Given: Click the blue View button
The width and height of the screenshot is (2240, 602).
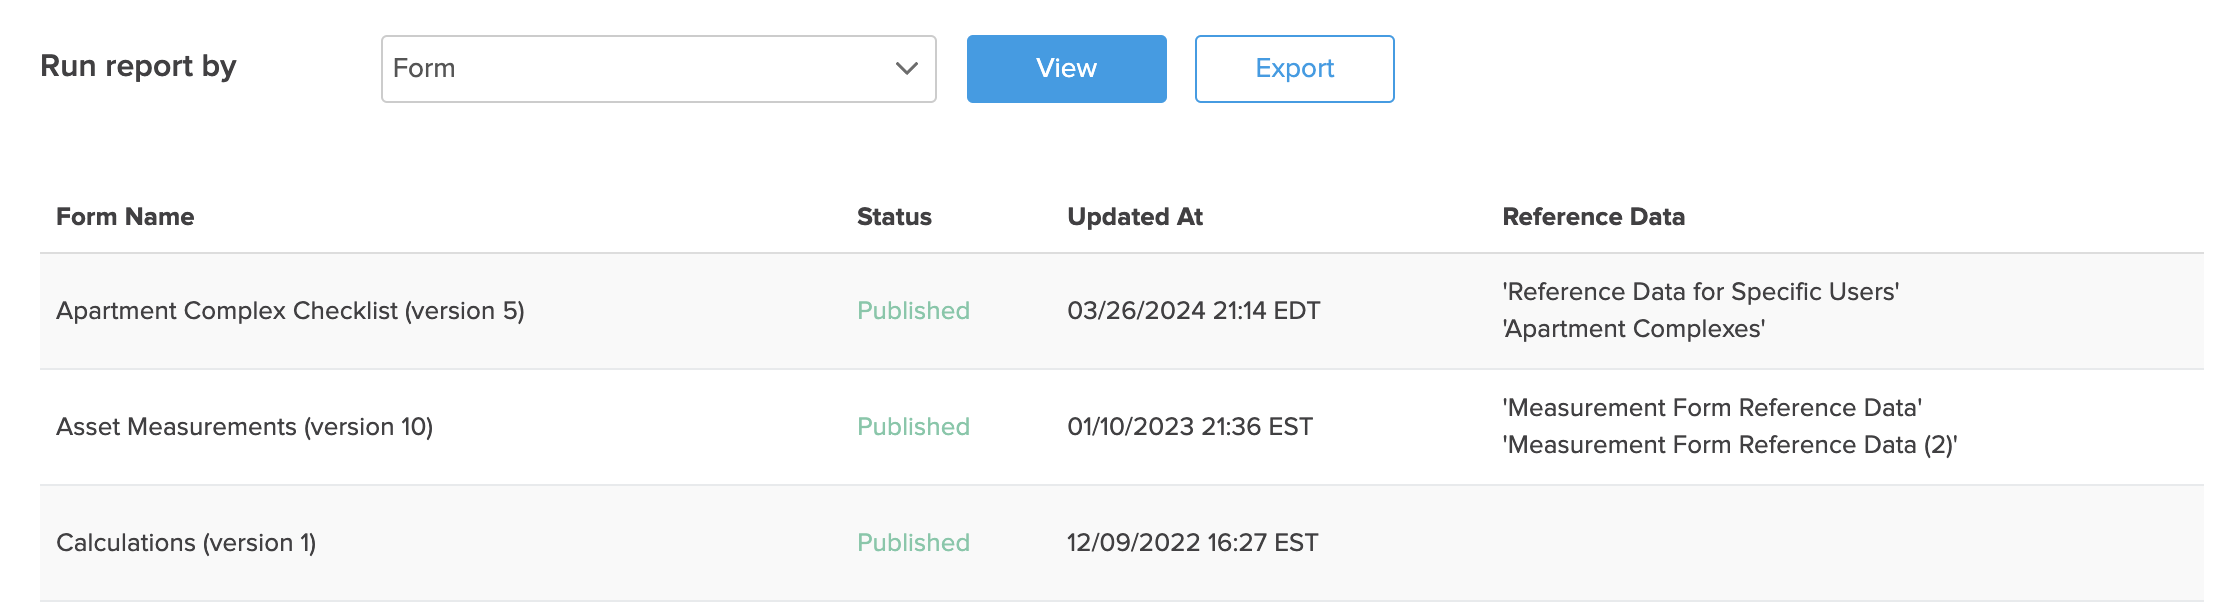Looking at the screenshot, I should [x=1065, y=68].
